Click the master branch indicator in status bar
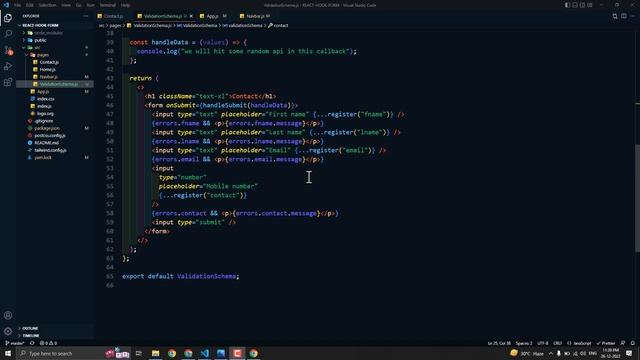 point(15,343)
